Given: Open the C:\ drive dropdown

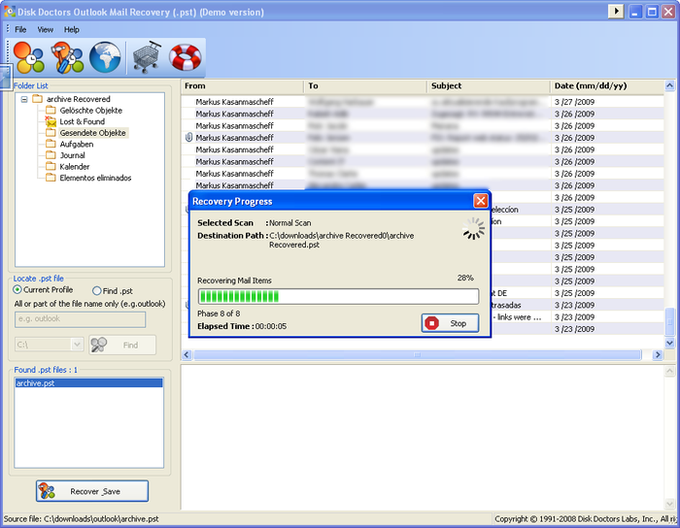Looking at the screenshot, I should (77, 345).
